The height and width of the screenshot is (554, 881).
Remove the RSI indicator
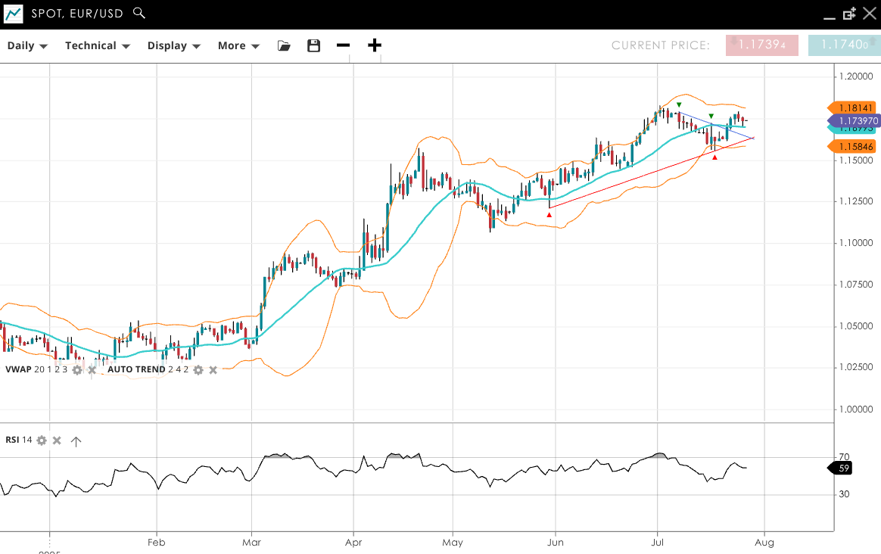57,440
